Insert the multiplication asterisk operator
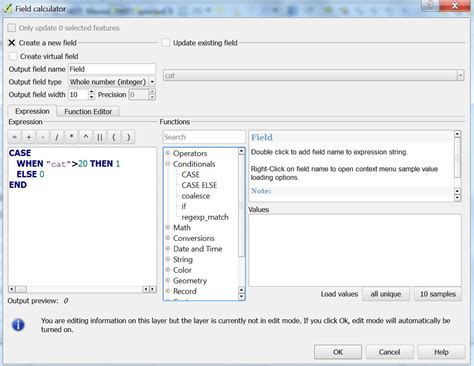This screenshot has height=366, width=474. tap(71, 137)
